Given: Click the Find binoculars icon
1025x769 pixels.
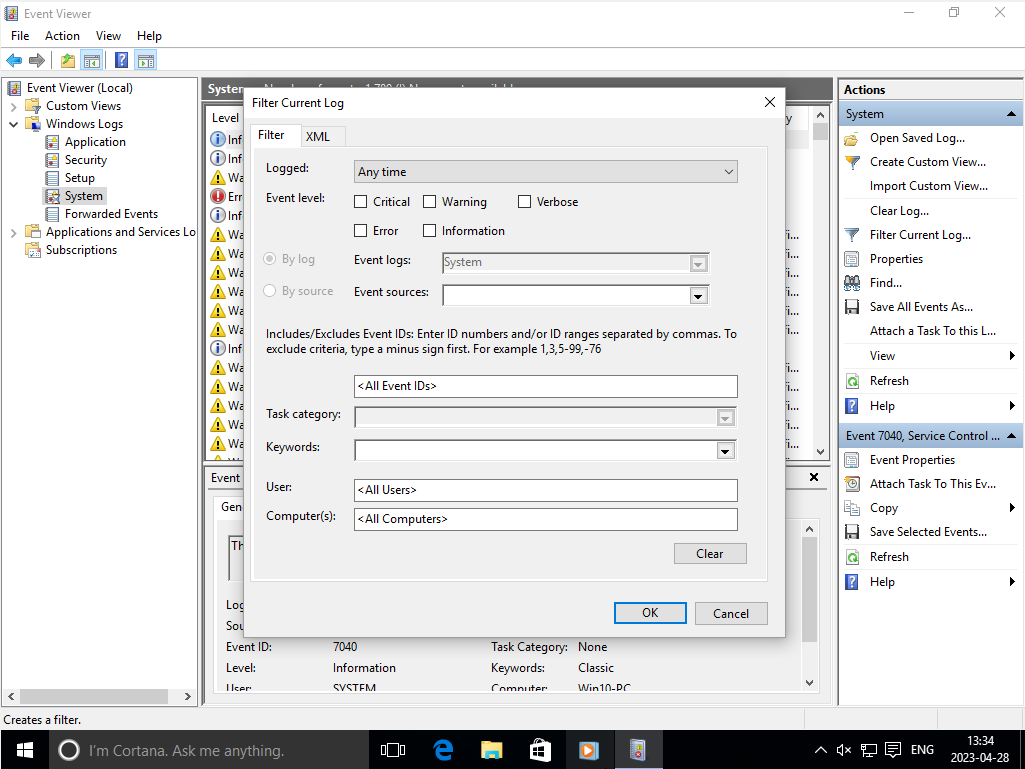Looking at the screenshot, I should pos(852,283).
